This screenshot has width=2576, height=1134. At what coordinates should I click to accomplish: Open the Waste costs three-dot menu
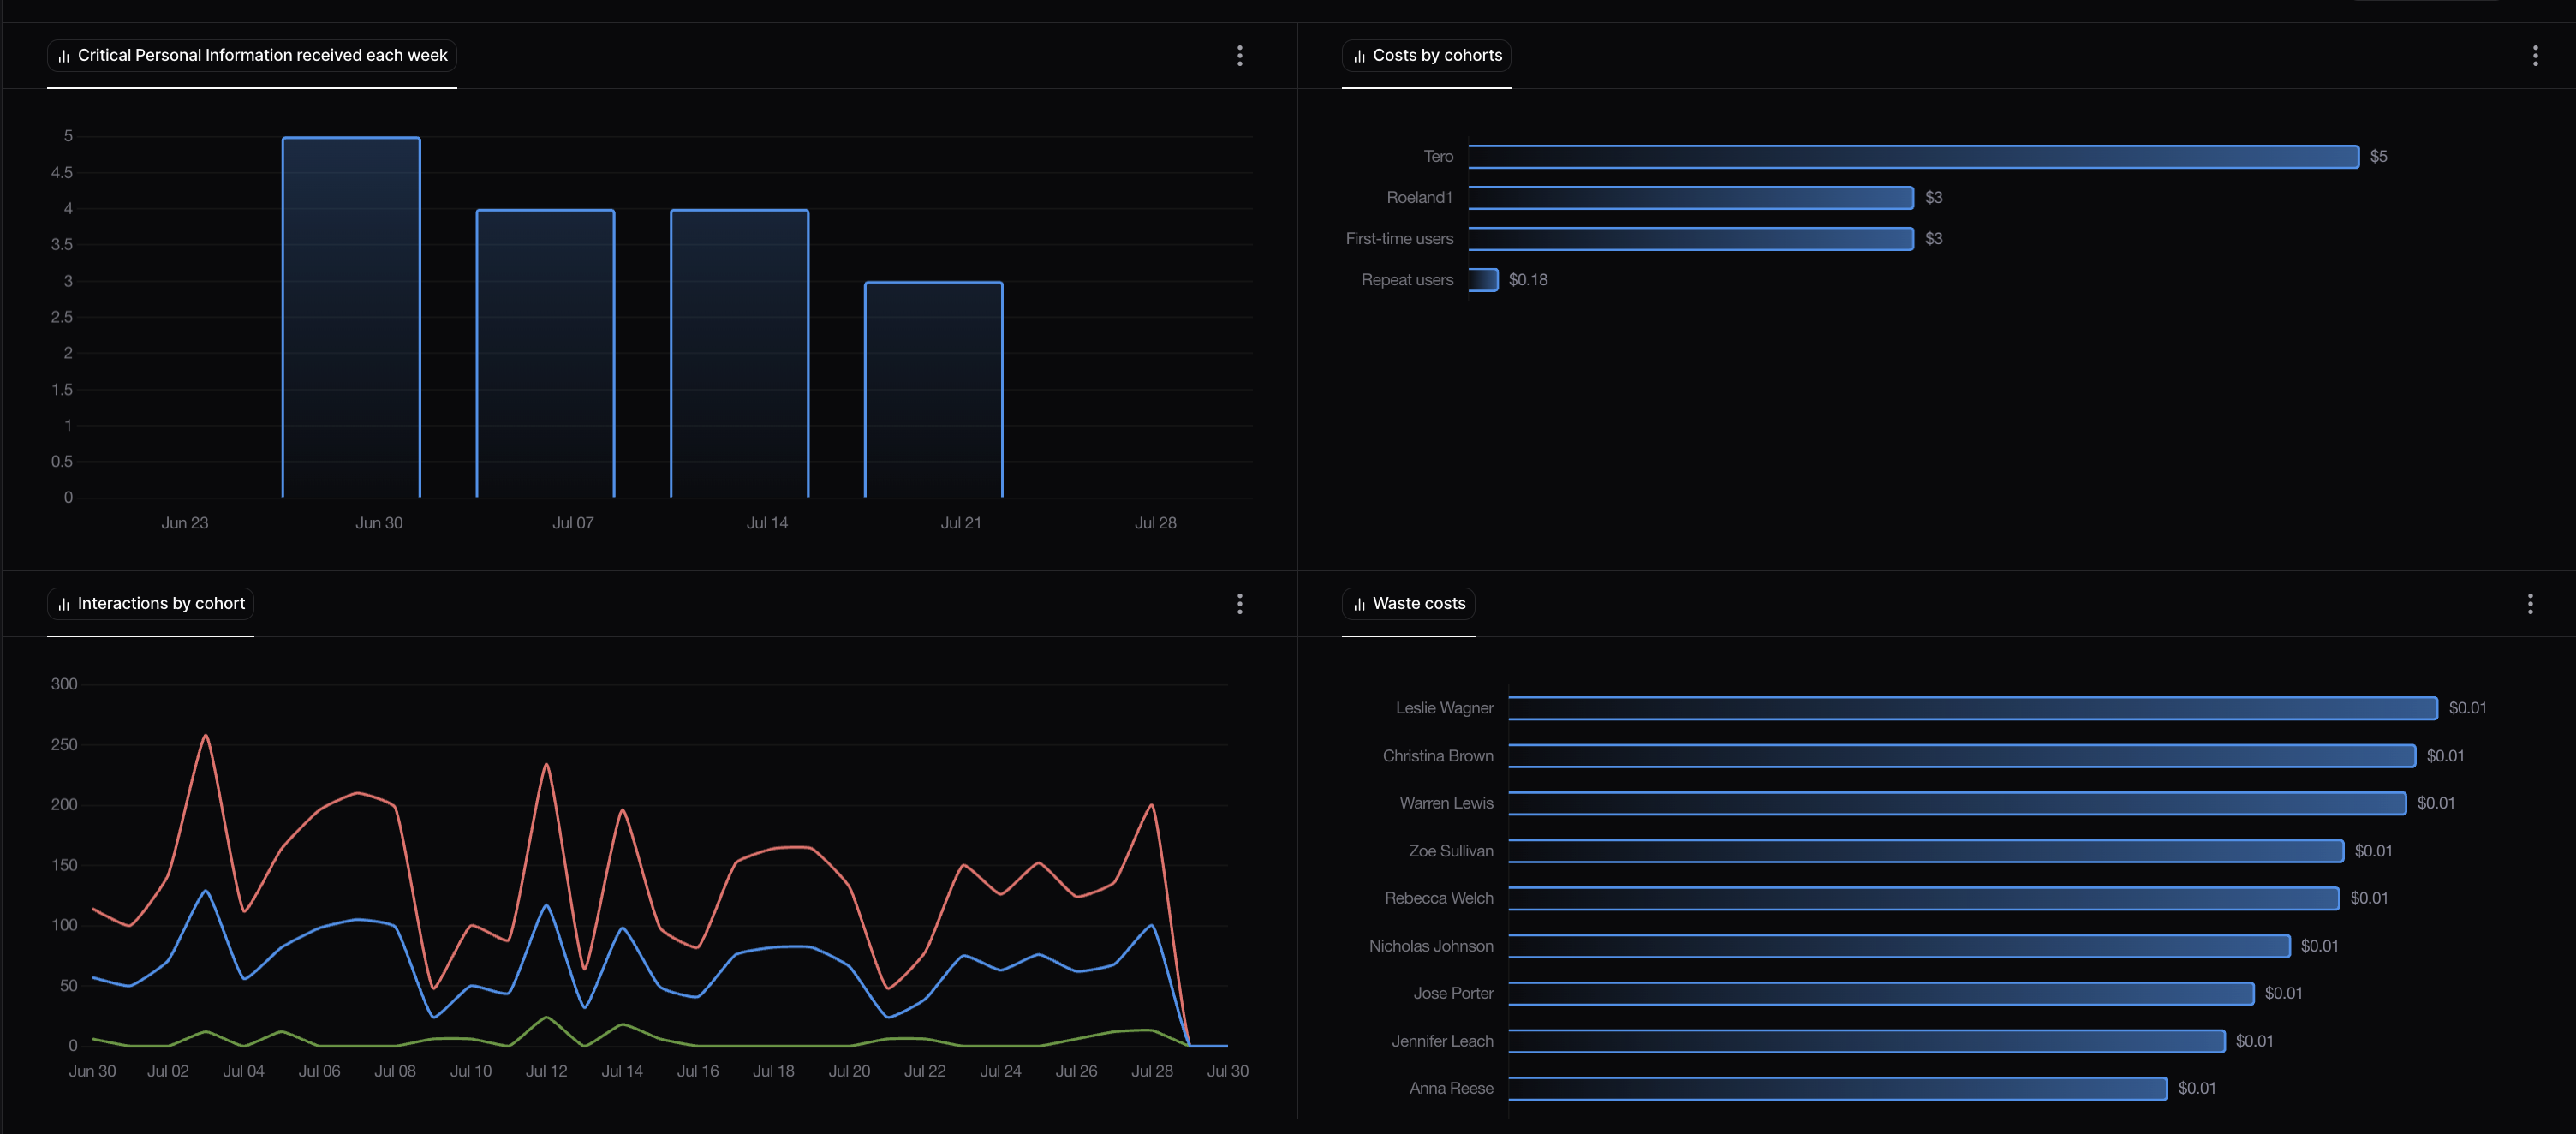point(2529,604)
